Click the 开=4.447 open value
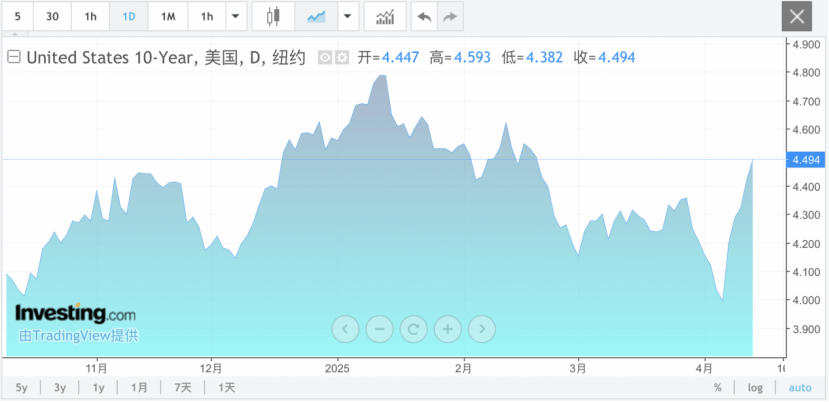The height and width of the screenshot is (402, 829). pyautogui.click(x=388, y=57)
